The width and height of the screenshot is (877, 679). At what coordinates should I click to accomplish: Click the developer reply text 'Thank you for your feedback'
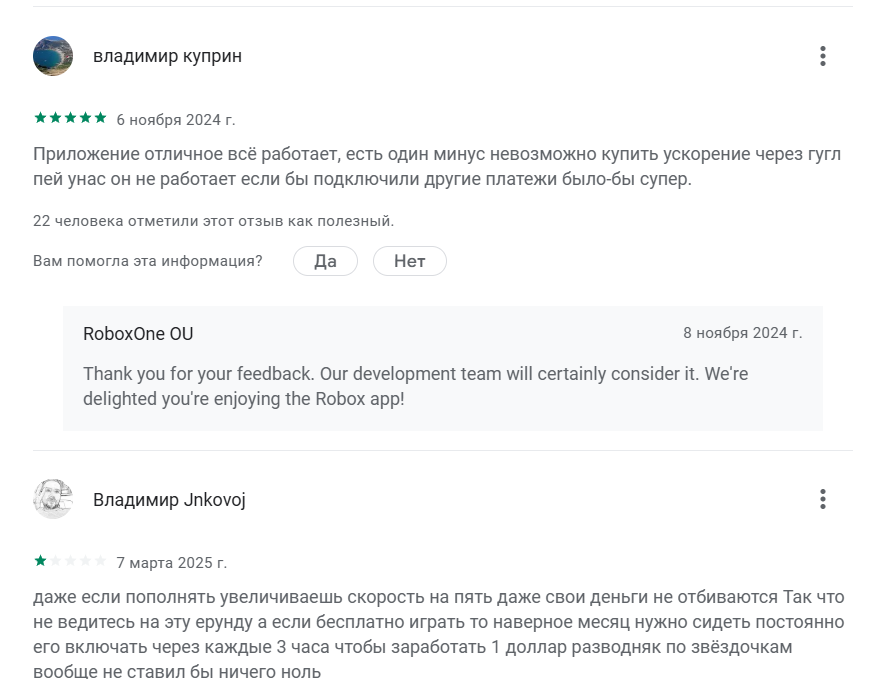coord(415,385)
